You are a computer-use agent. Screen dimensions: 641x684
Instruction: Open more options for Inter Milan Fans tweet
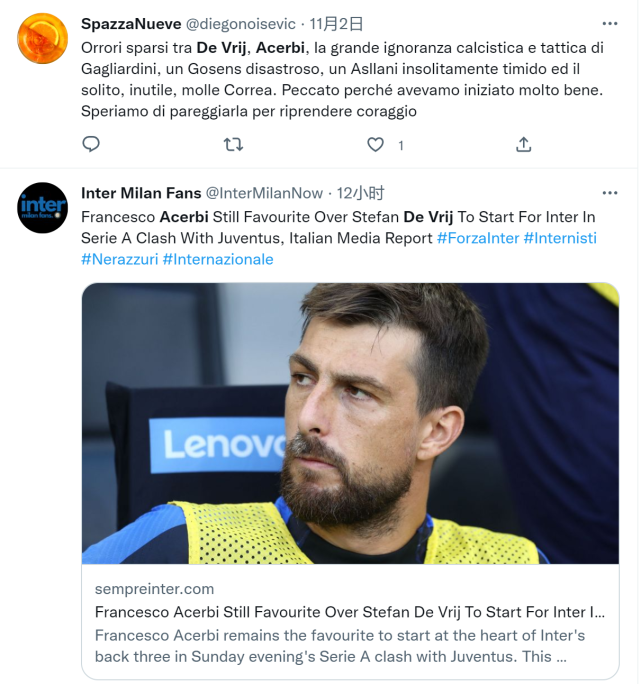(x=610, y=193)
